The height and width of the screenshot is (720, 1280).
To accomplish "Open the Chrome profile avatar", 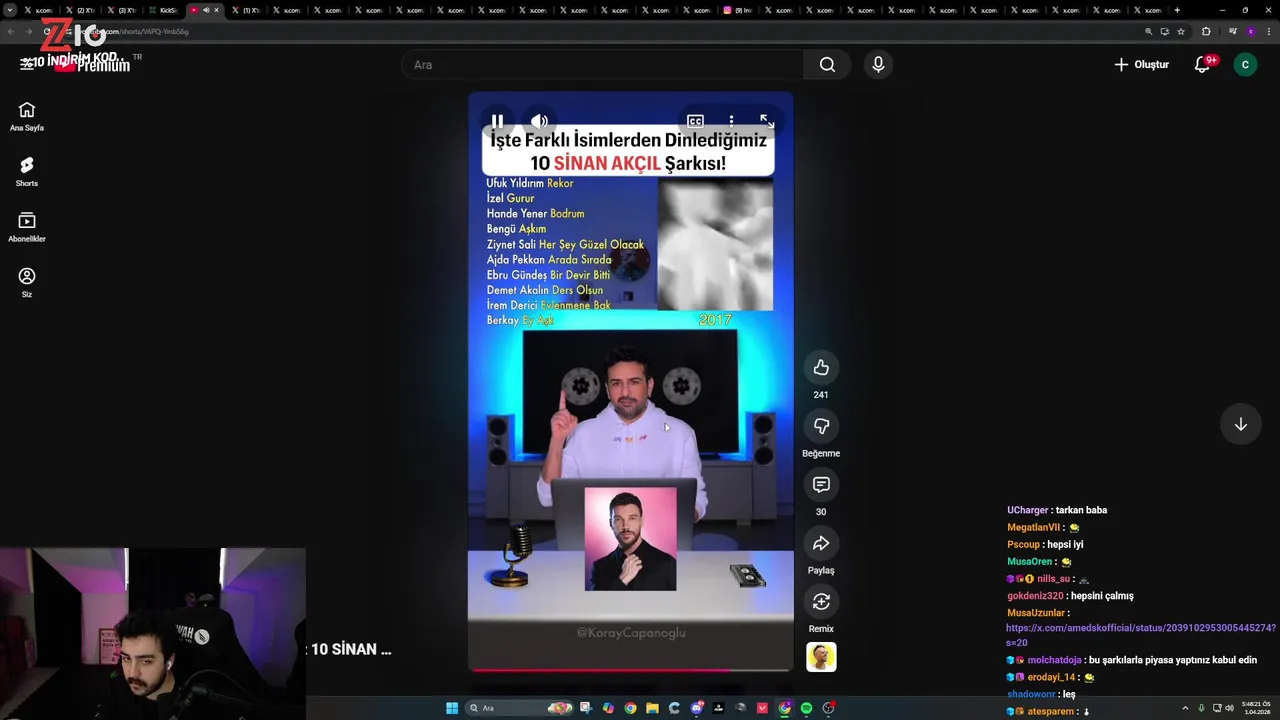I will (x=1251, y=31).
